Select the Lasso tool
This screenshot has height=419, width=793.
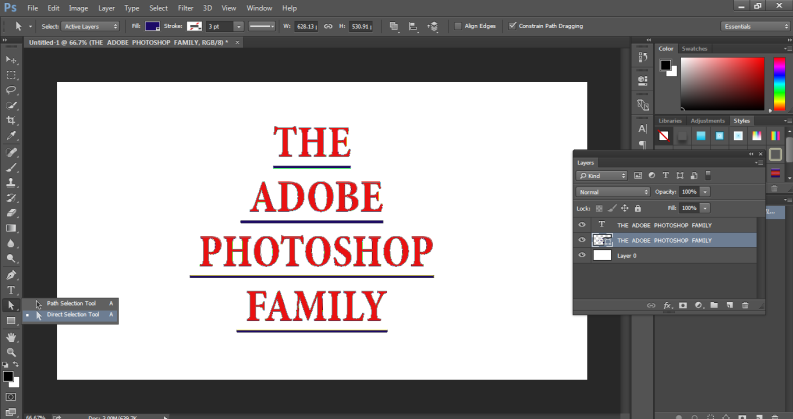(x=11, y=90)
